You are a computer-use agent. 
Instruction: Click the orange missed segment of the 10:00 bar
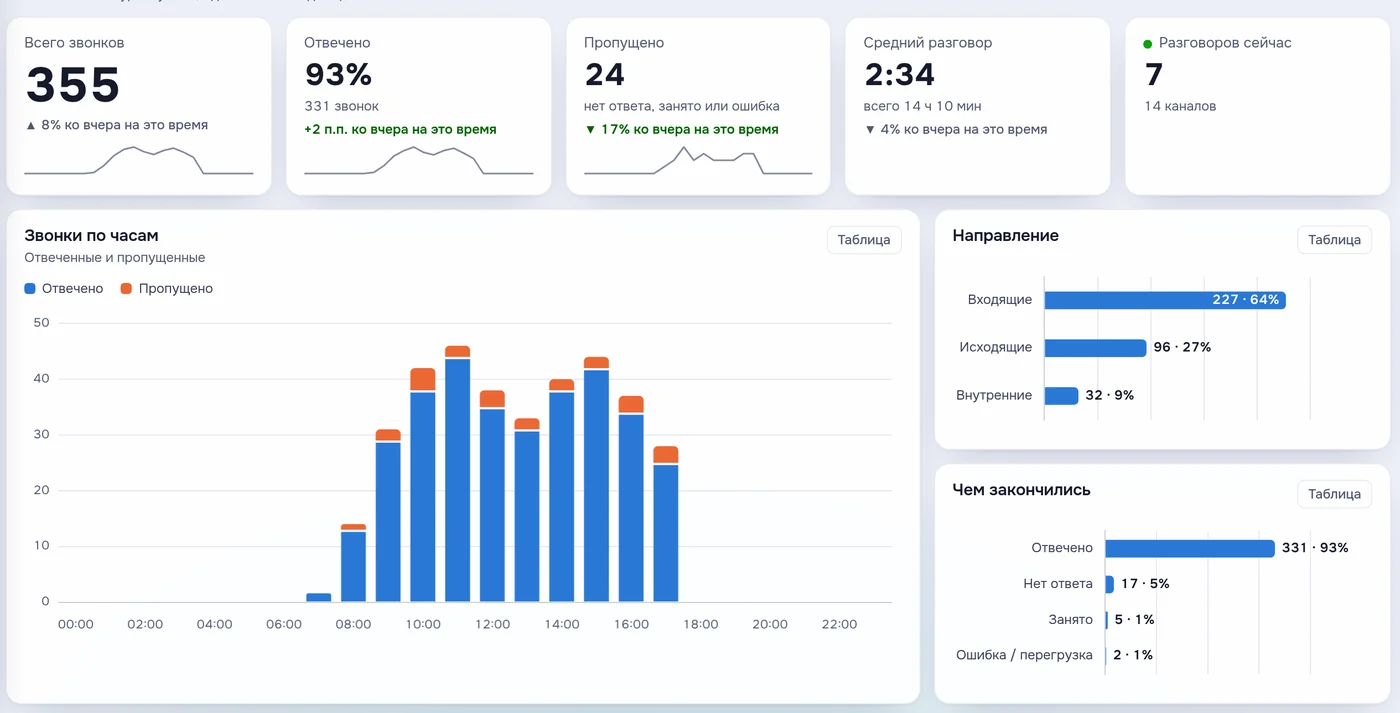point(423,379)
